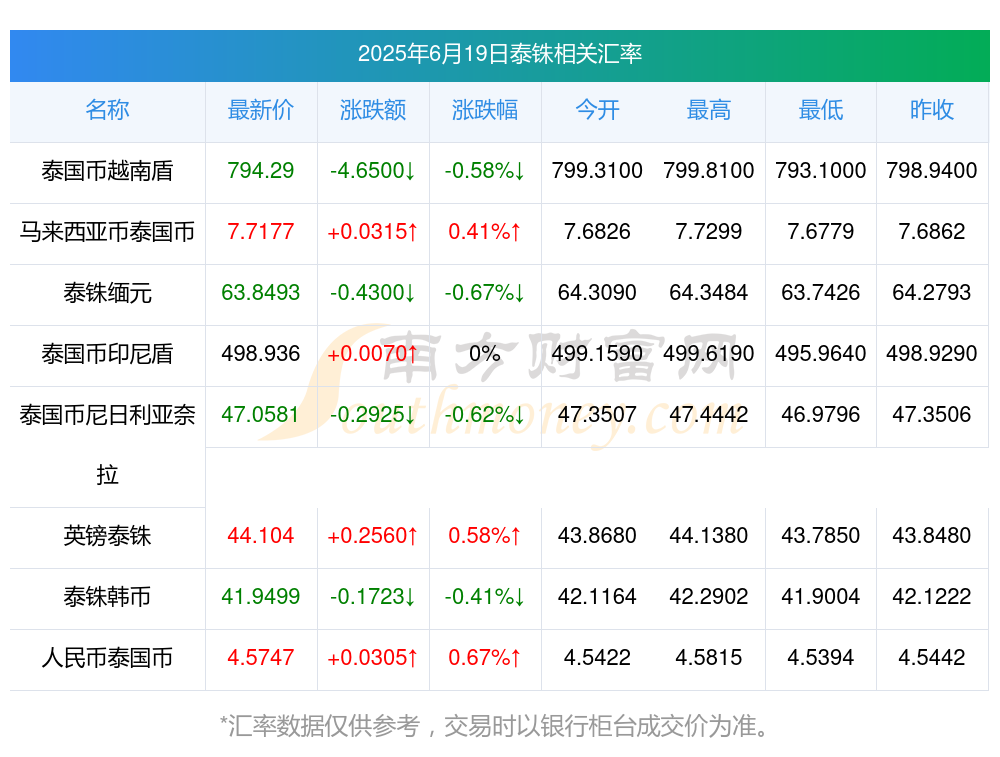1000x757 pixels.
Task: Click previous close 42.1222
Action: coord(932,596)
